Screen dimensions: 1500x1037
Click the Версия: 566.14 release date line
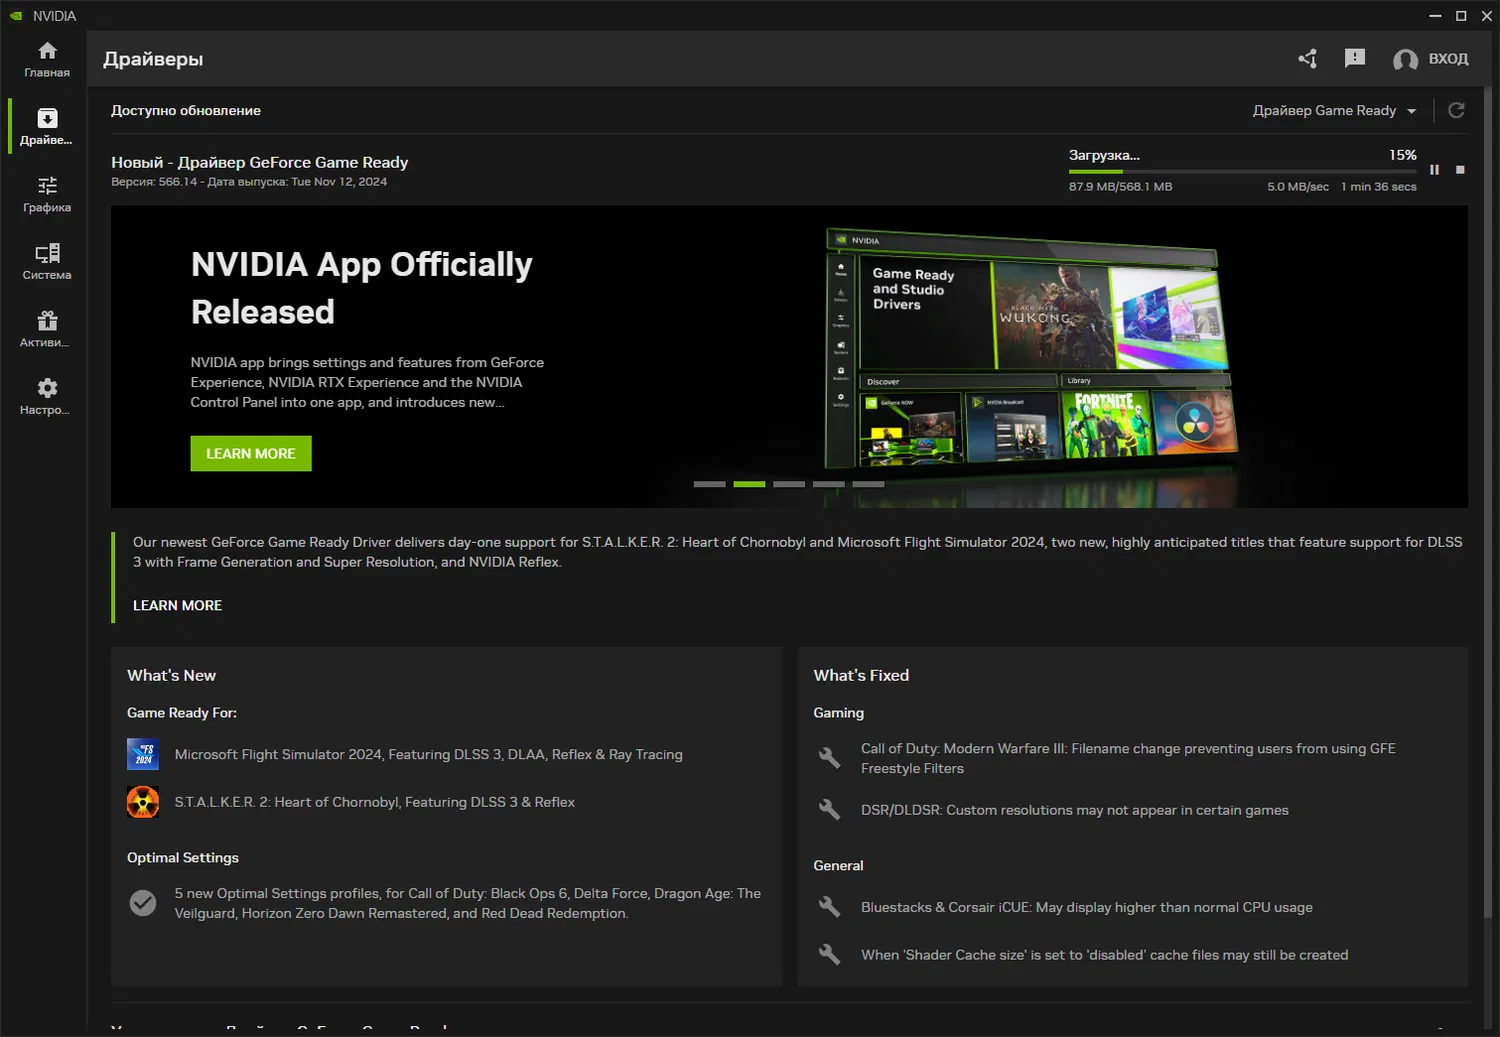[x=249, y=182]
